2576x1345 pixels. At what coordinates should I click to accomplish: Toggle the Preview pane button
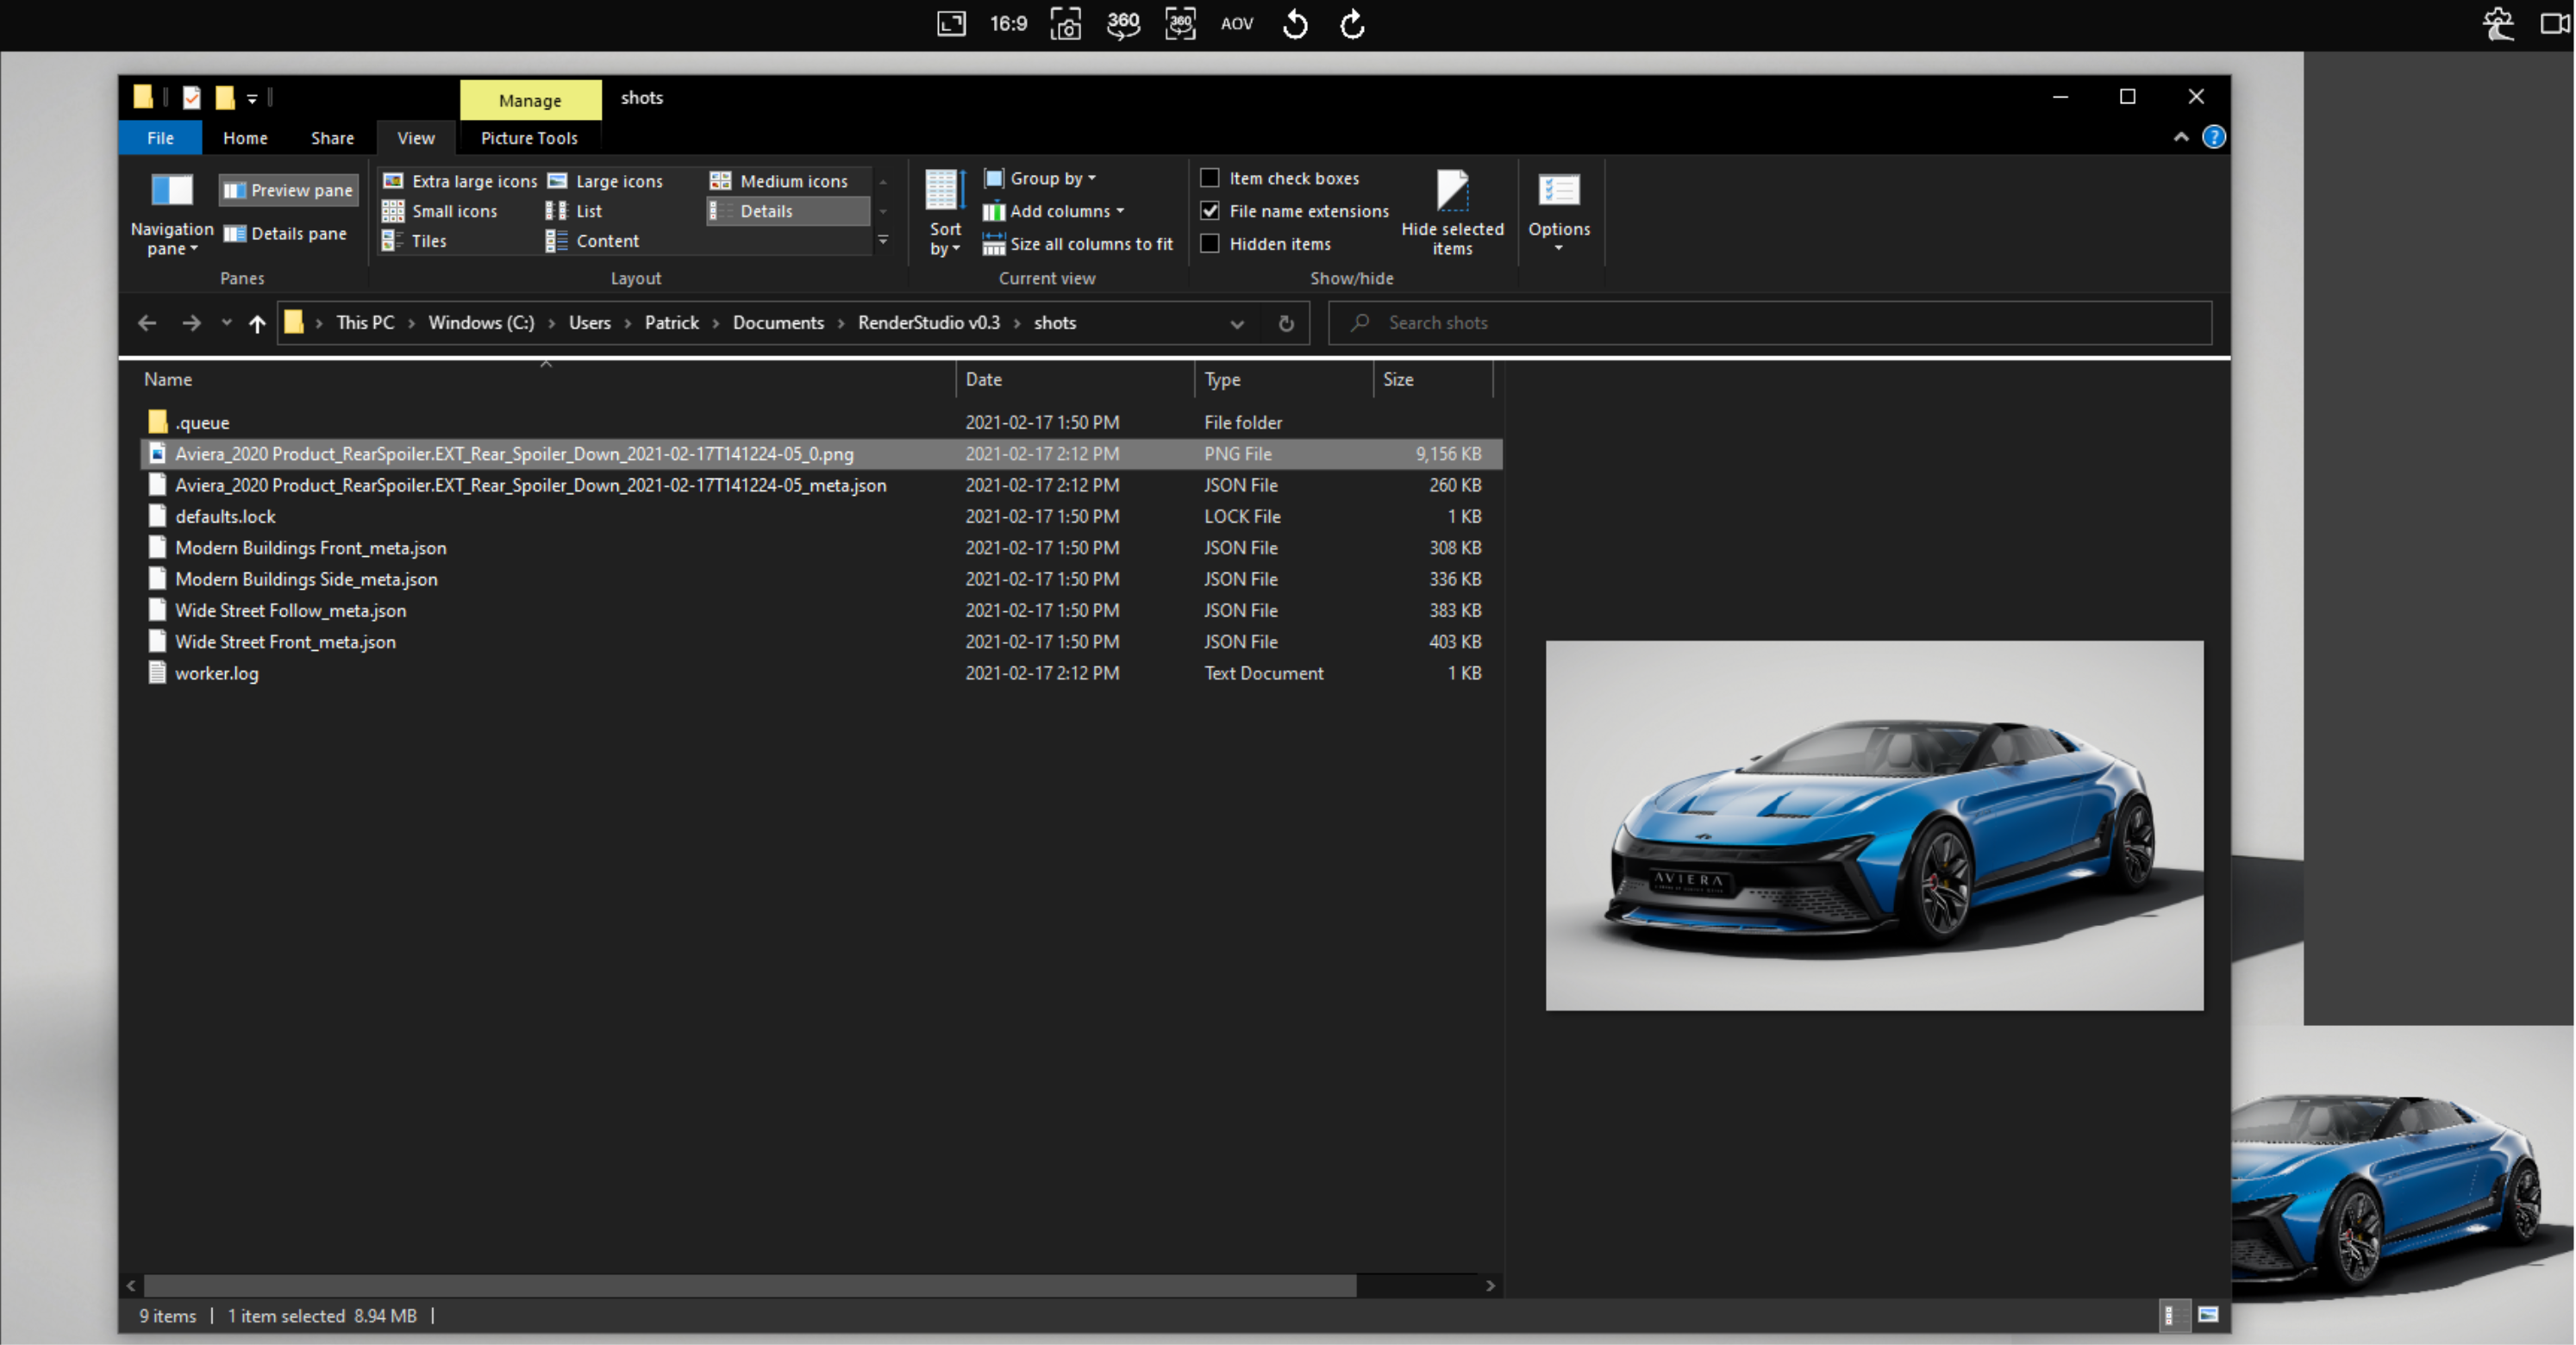tap(288, 190)
